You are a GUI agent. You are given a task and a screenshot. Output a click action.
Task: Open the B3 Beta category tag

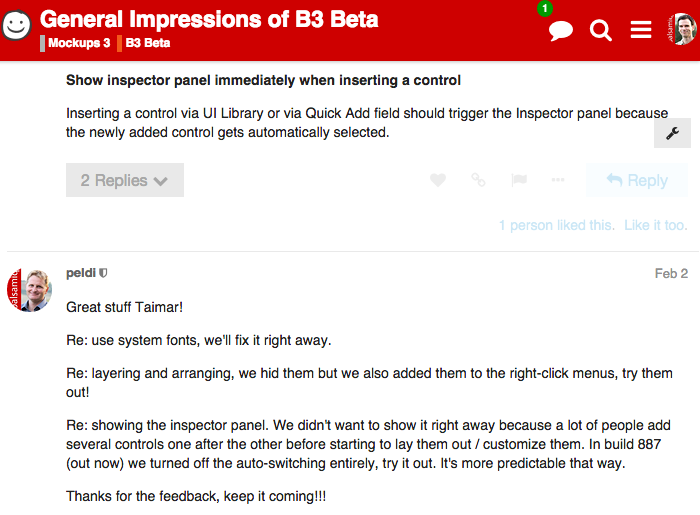pyautogui.click(x=147, y=44)
